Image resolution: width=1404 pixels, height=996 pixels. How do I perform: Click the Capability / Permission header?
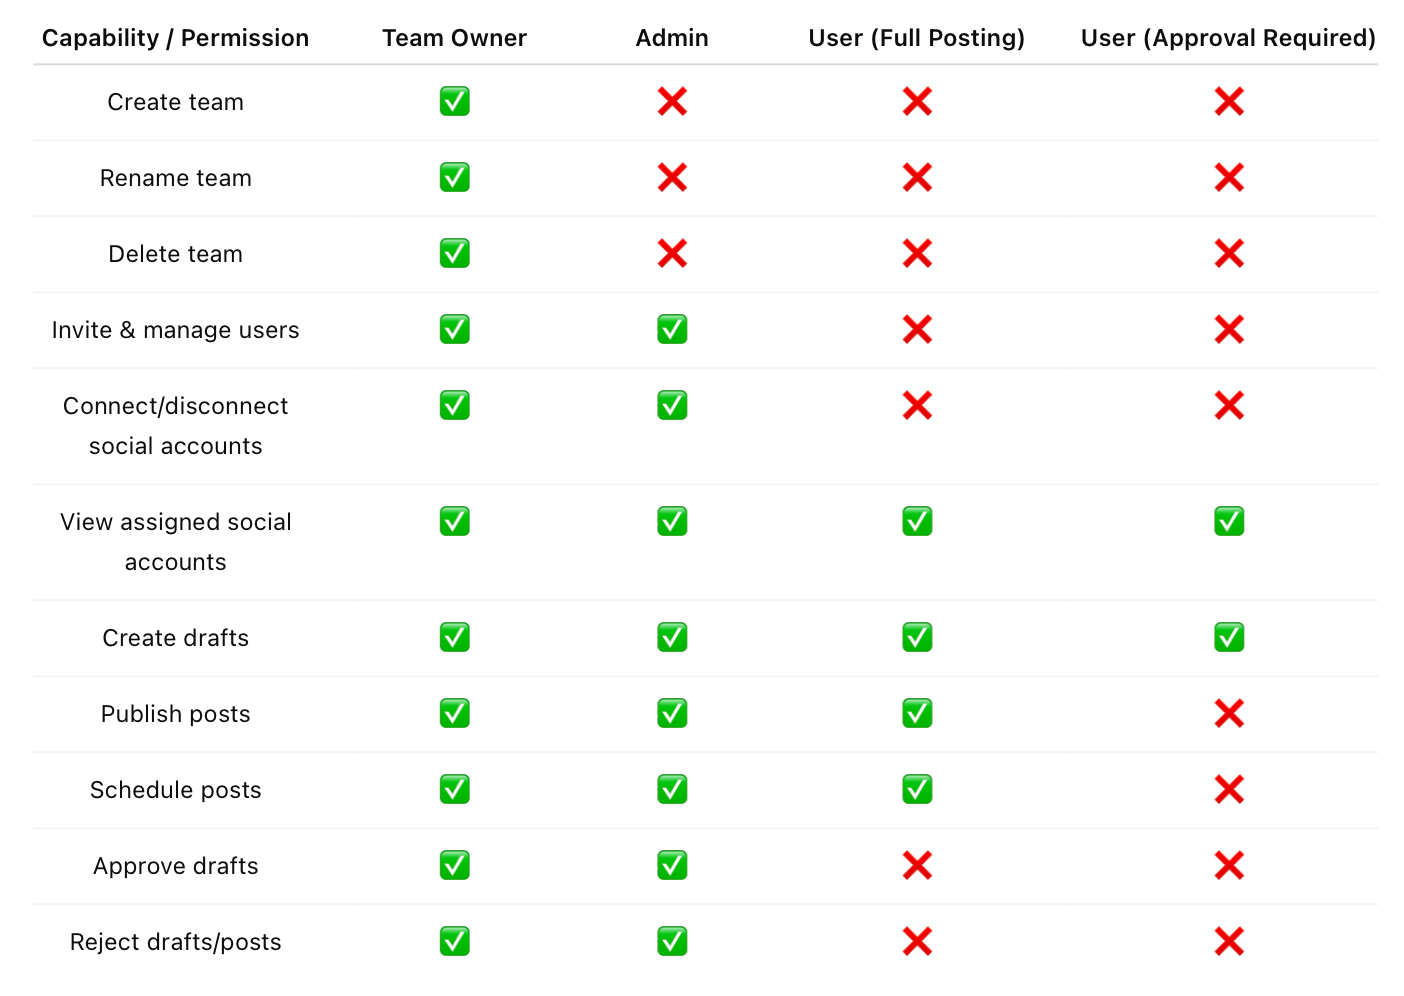click(x=176, y=38)
